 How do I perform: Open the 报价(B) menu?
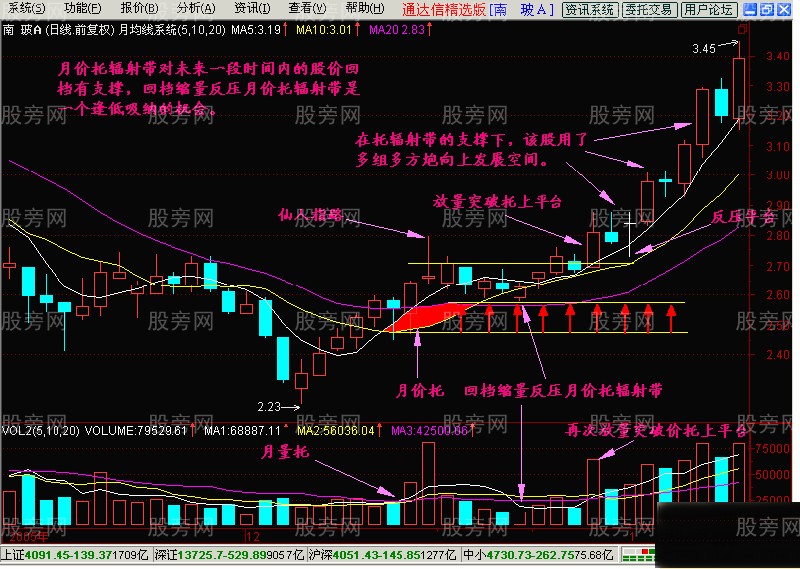pyautogui.click(x=139, y=8)
